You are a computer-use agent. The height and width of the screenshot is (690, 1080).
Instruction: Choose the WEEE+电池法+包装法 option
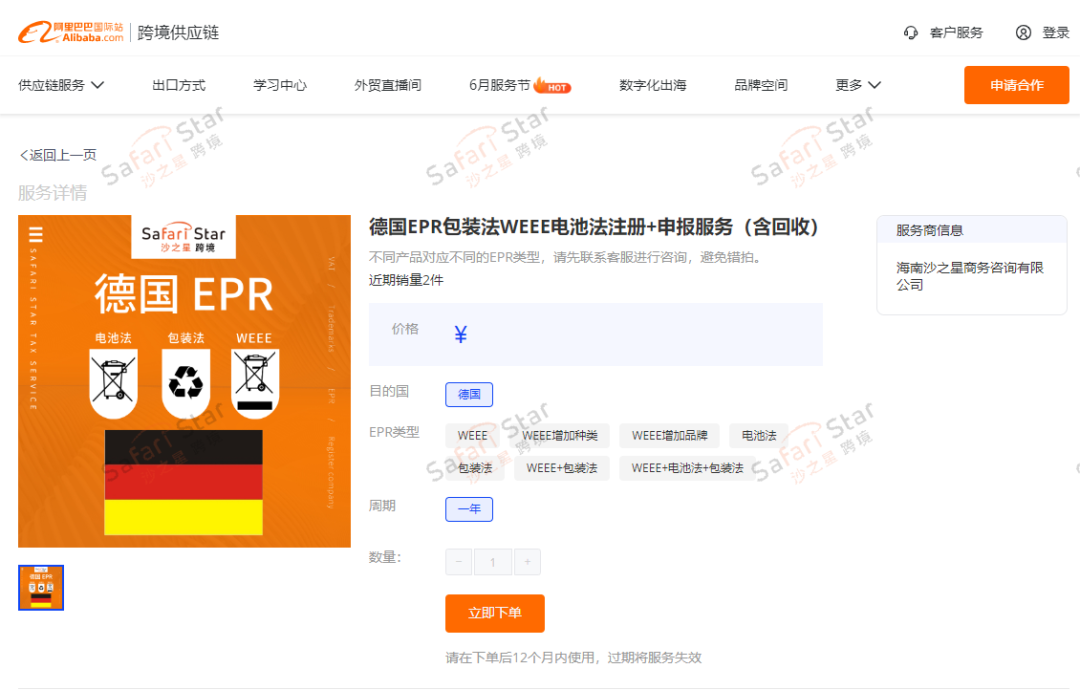click(689, 468)
